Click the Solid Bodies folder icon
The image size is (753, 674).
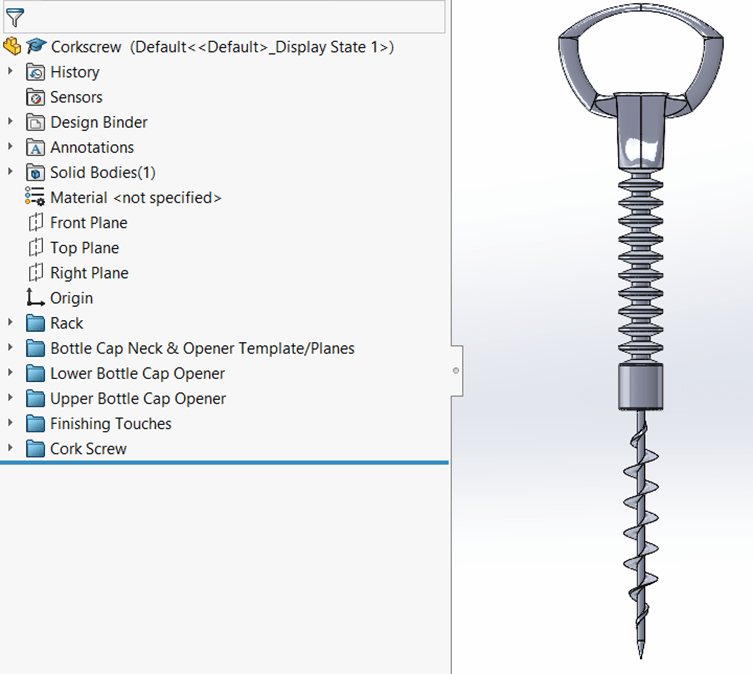point(36,173)
